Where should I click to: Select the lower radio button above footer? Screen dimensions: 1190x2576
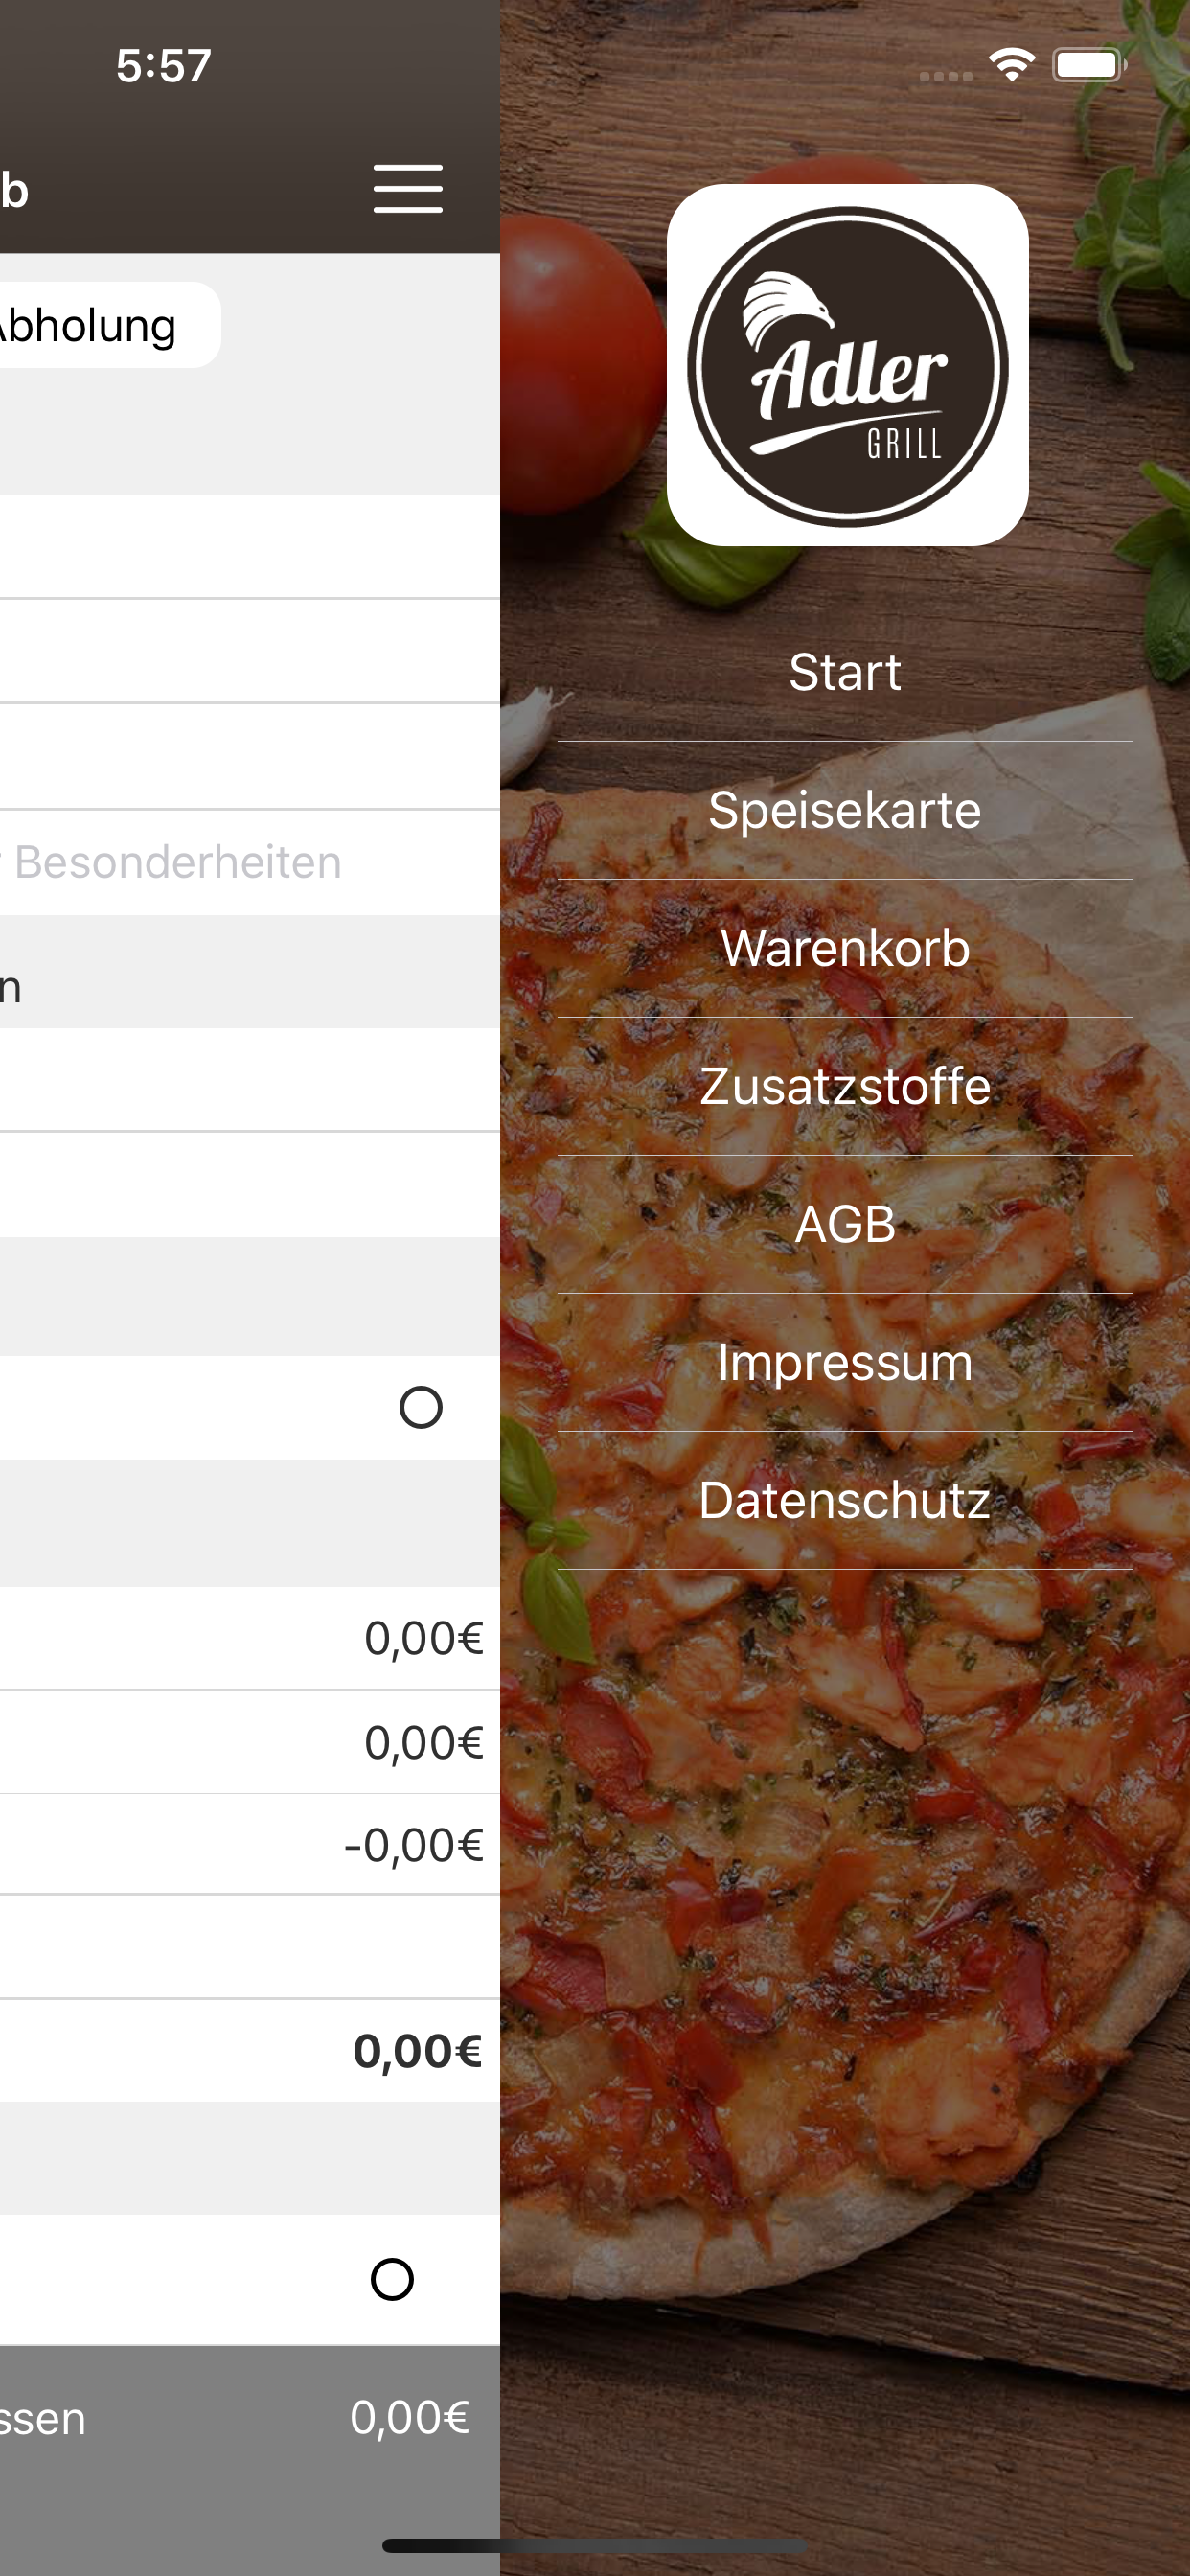(392, 2279)
